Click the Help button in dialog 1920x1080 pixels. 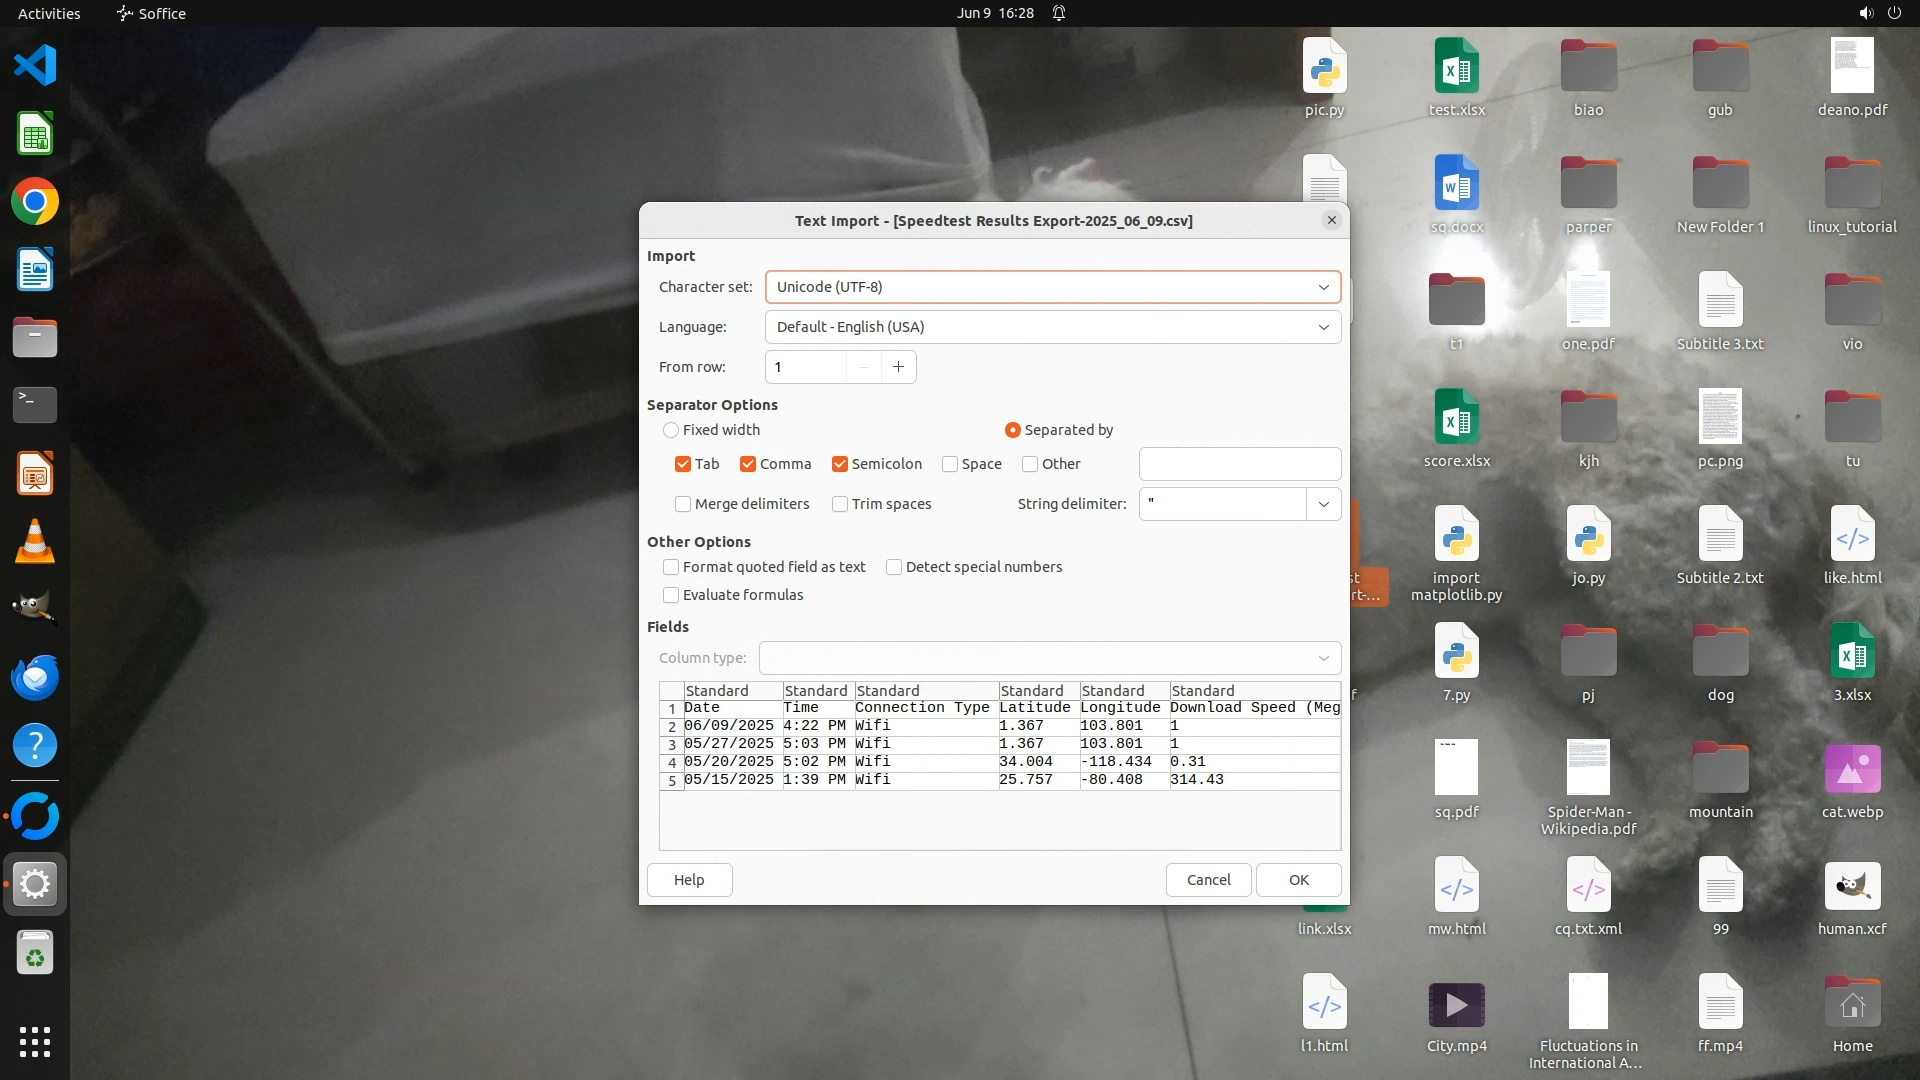tap(689, 880)
